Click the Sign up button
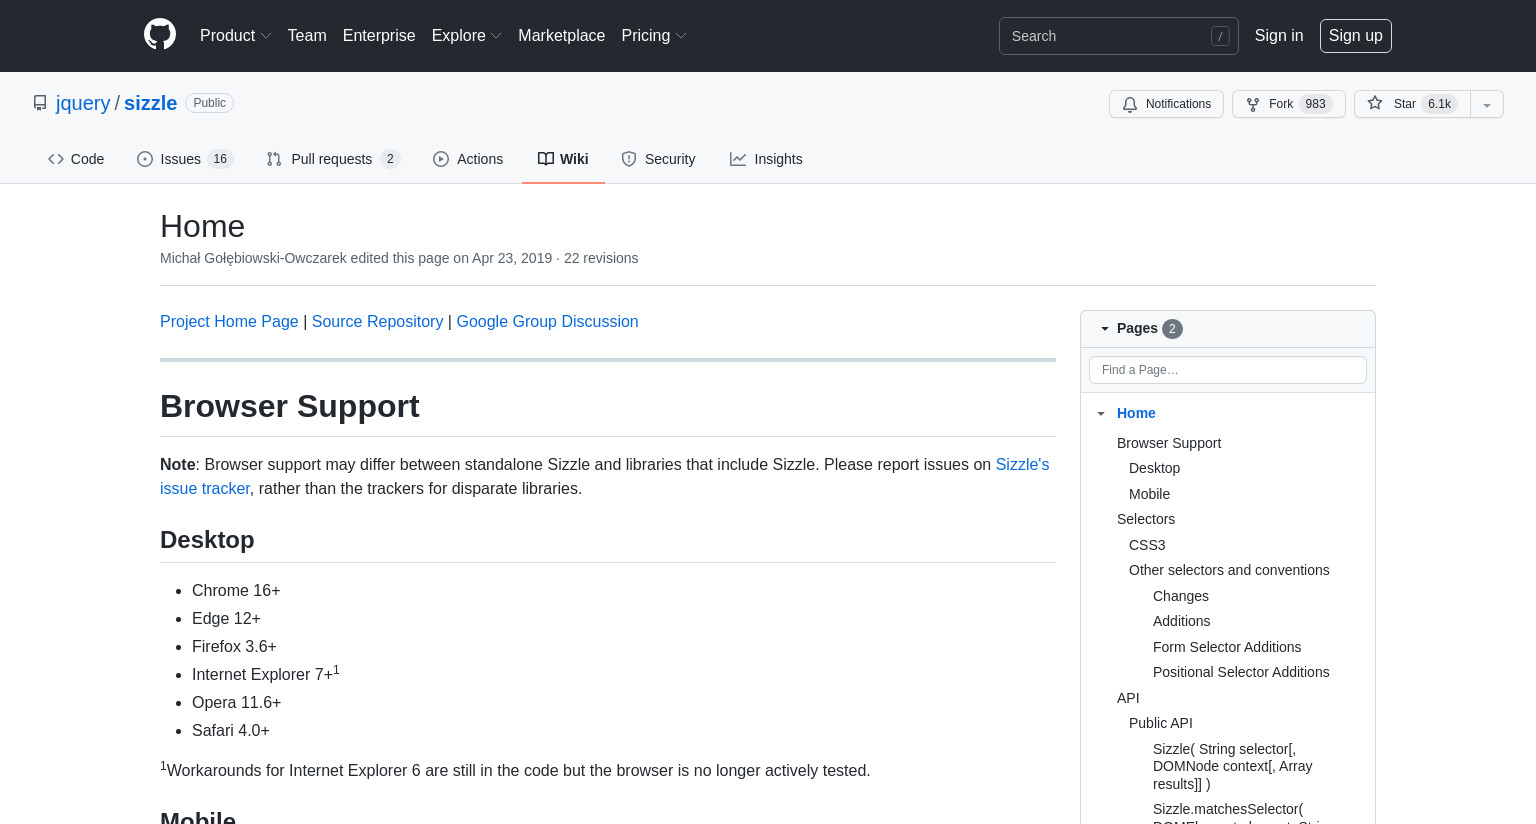 pos(1355,36)
